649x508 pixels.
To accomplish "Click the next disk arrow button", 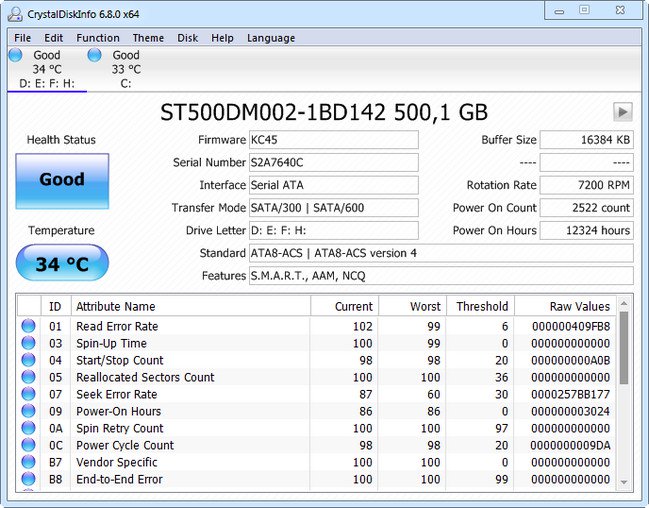I will [622, 111].
